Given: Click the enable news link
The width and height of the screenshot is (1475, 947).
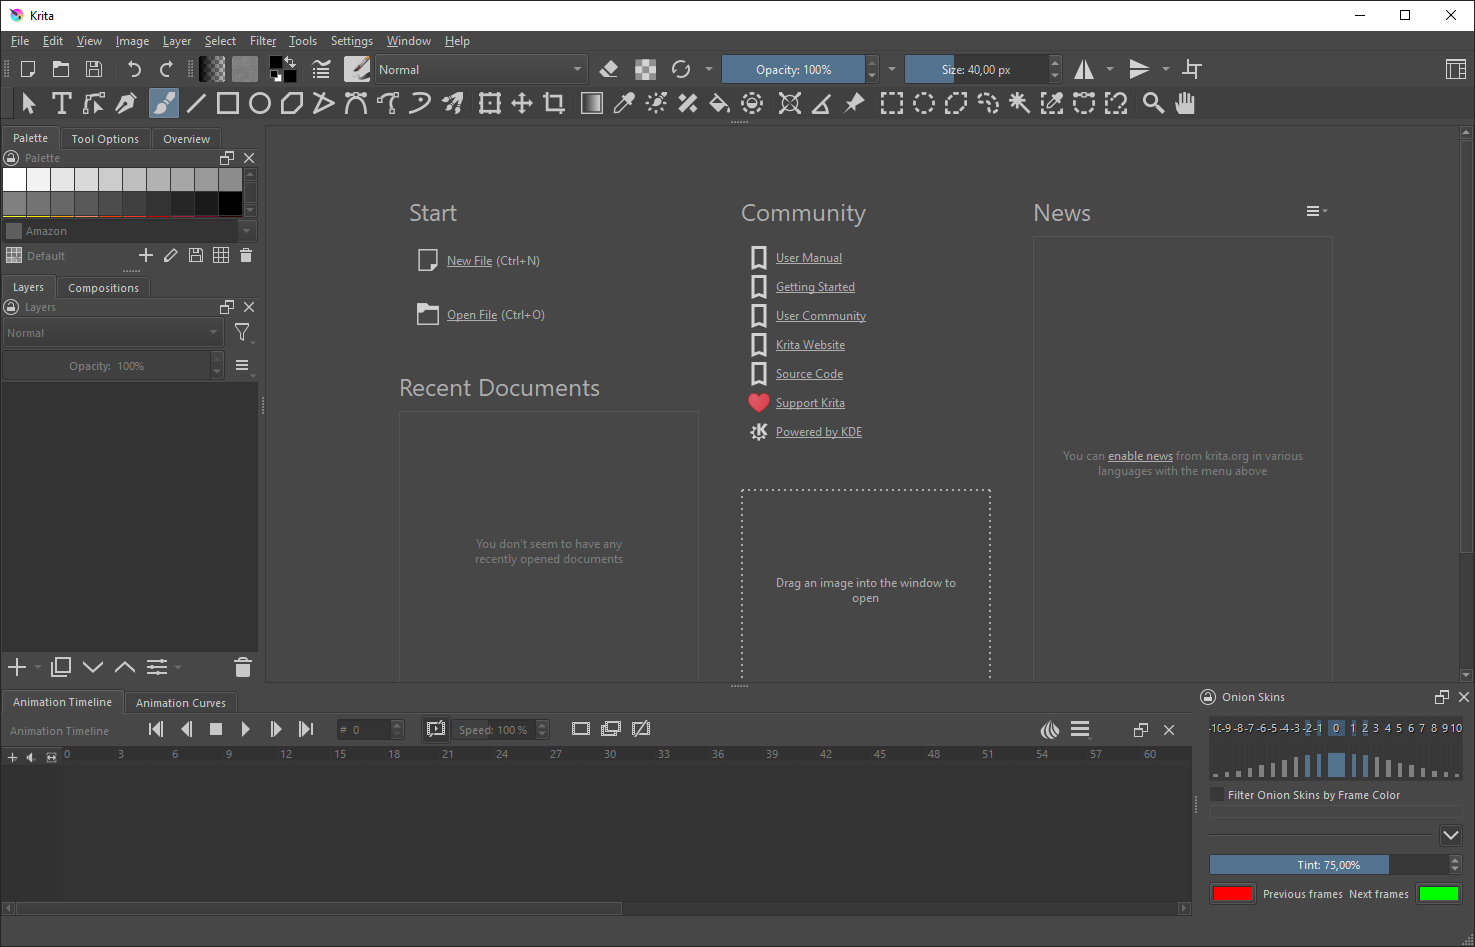Looking at the screenshot, I should pos(1140,456).
